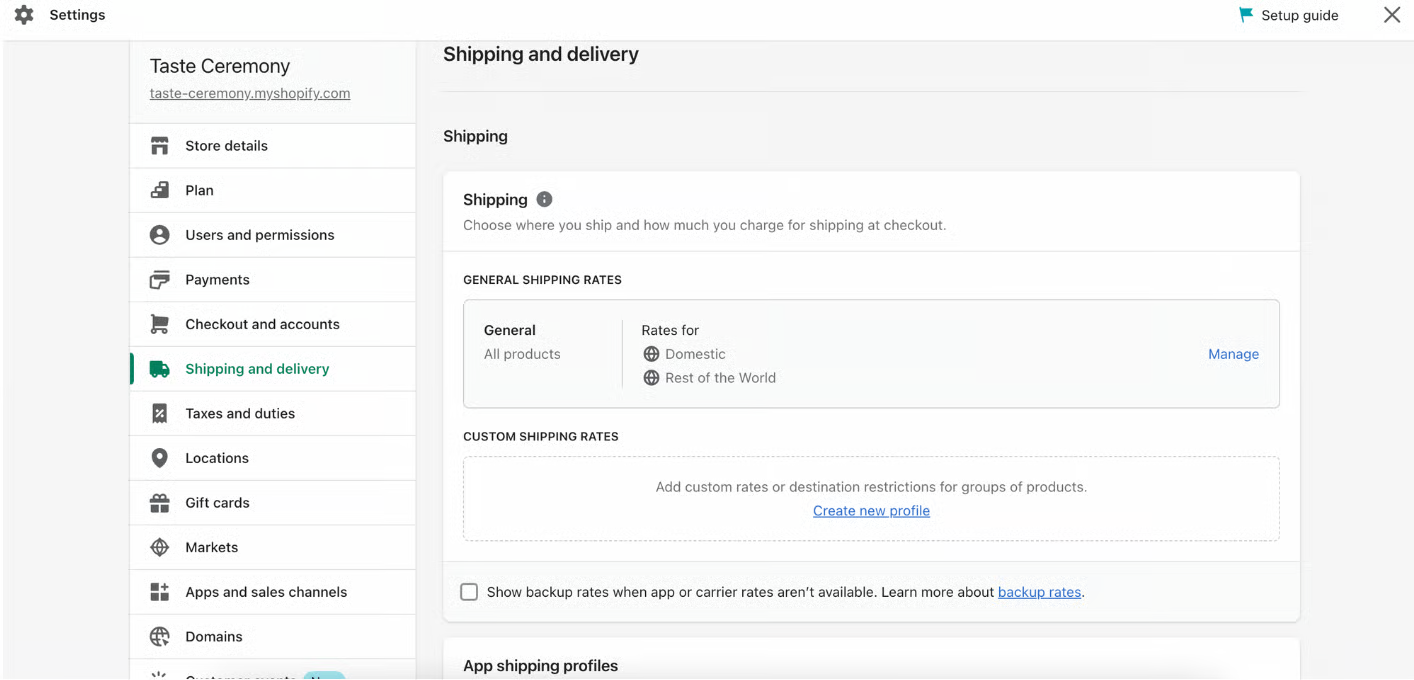1414x680 pixels.
Task: Click the Setup guide flag icon
Action: (x=1245, y=15)
